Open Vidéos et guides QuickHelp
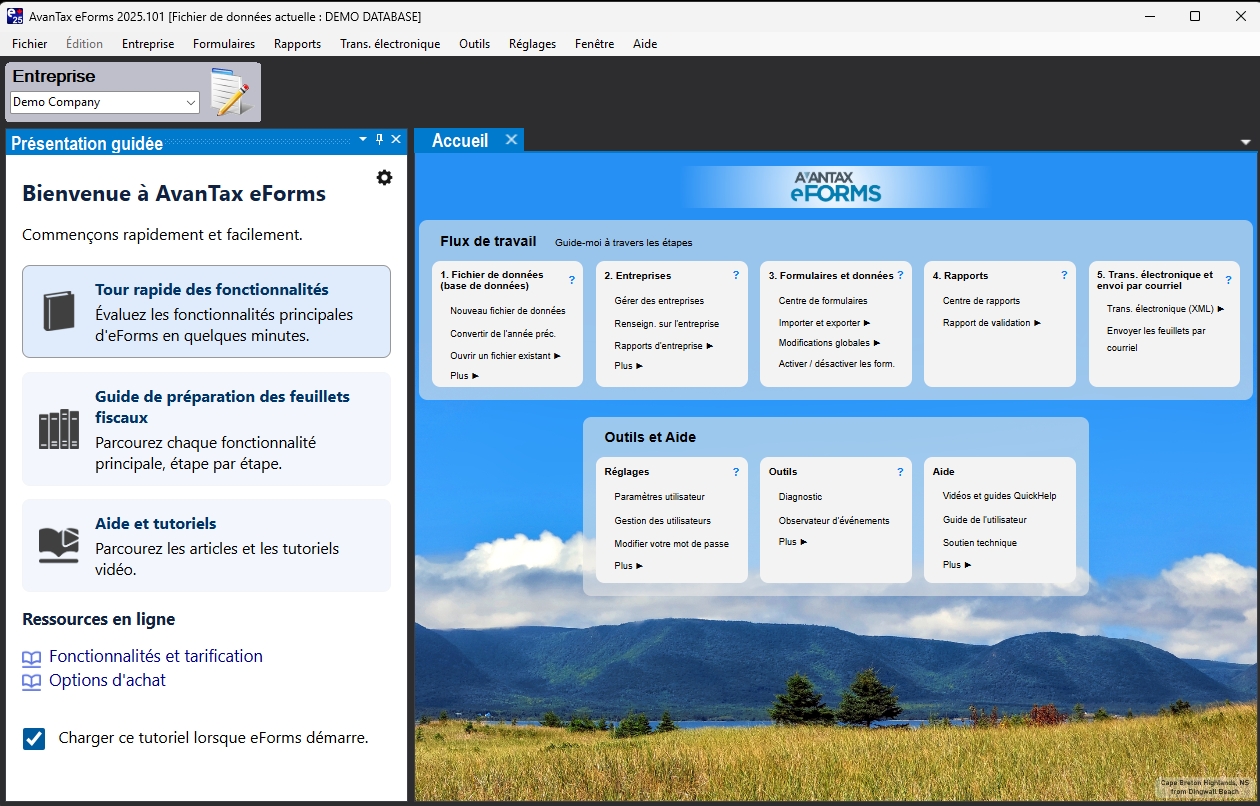This screenshot has width=1260, height=806. (1000, 496)
